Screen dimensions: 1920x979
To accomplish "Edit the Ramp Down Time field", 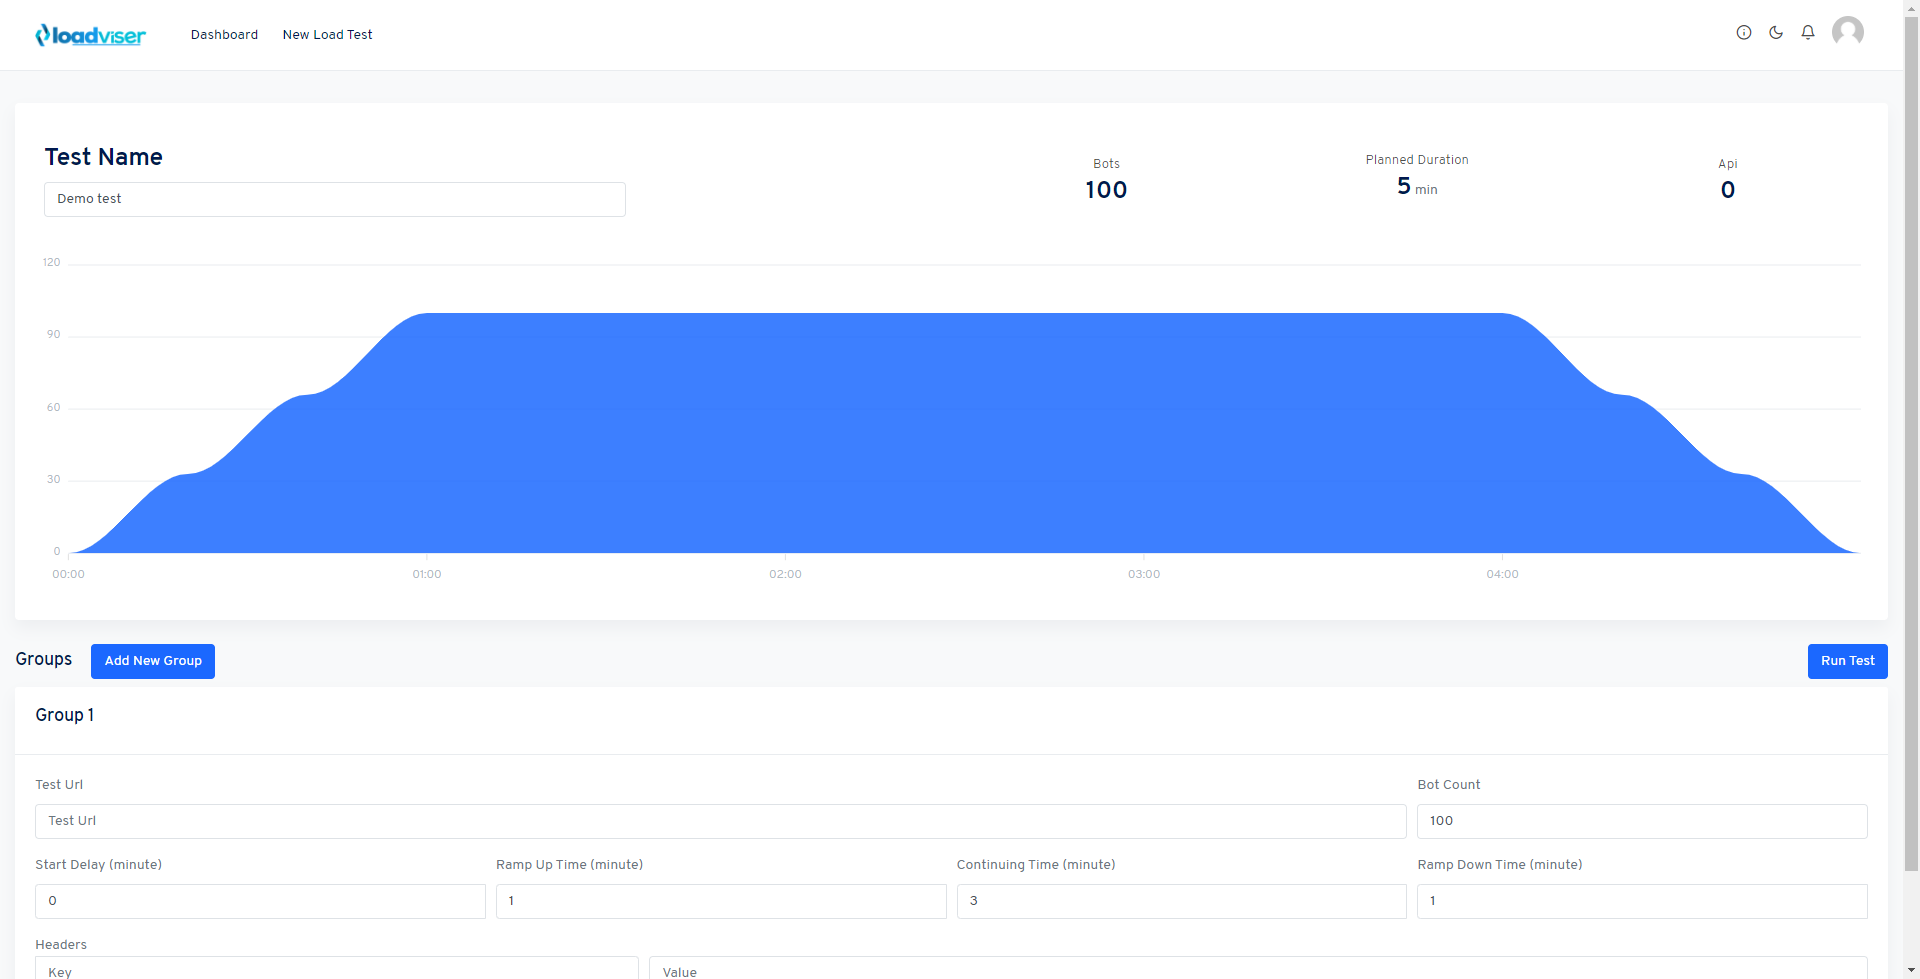I will (1642, 901).
